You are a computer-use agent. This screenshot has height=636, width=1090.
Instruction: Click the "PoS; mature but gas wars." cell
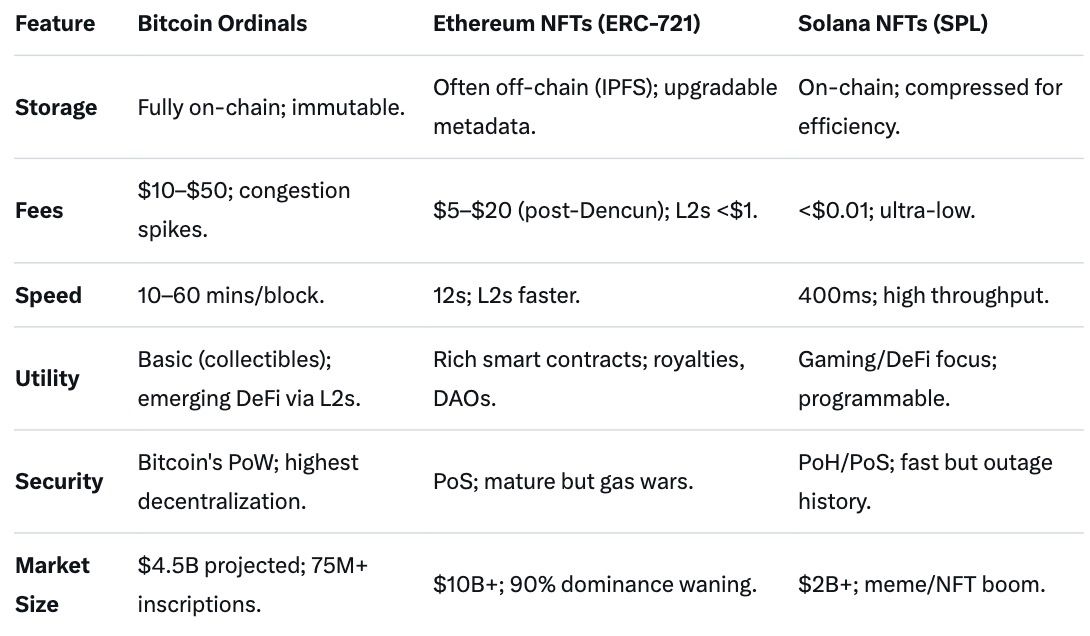[563, 481]
